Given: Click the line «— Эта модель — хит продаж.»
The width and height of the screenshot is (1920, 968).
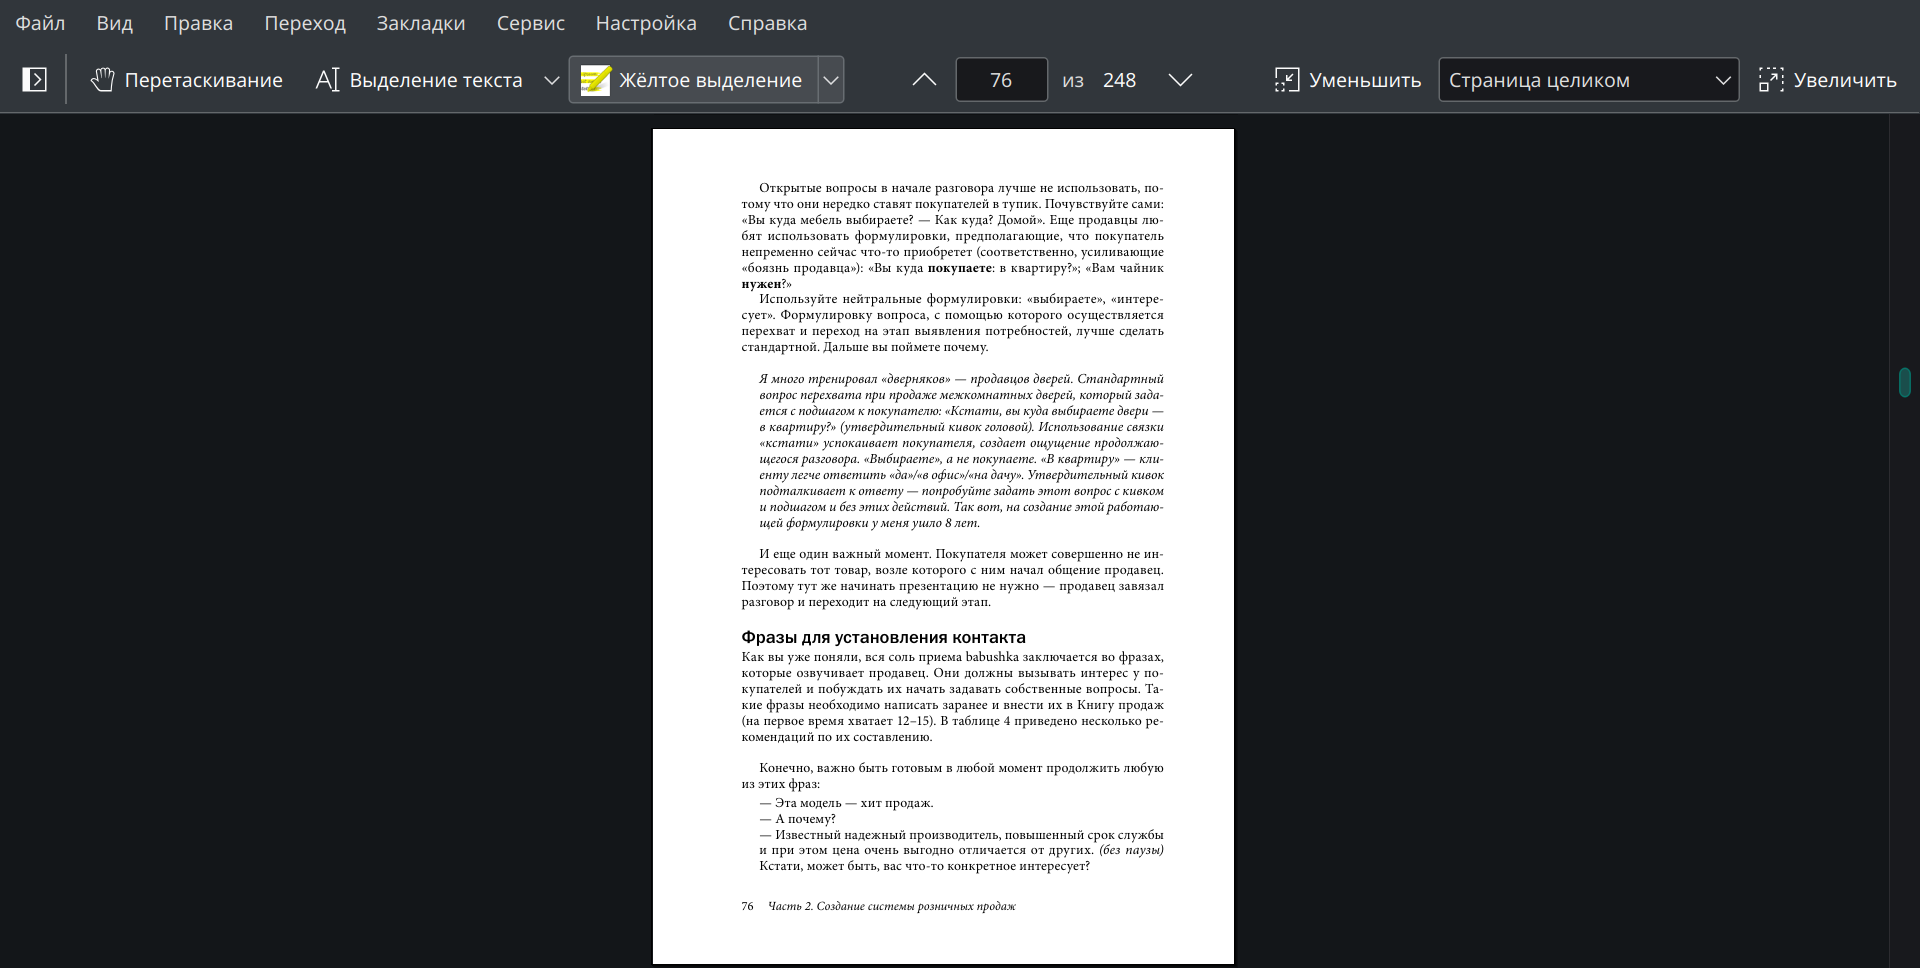Looking at the screenshot, I should click(846, 803).
